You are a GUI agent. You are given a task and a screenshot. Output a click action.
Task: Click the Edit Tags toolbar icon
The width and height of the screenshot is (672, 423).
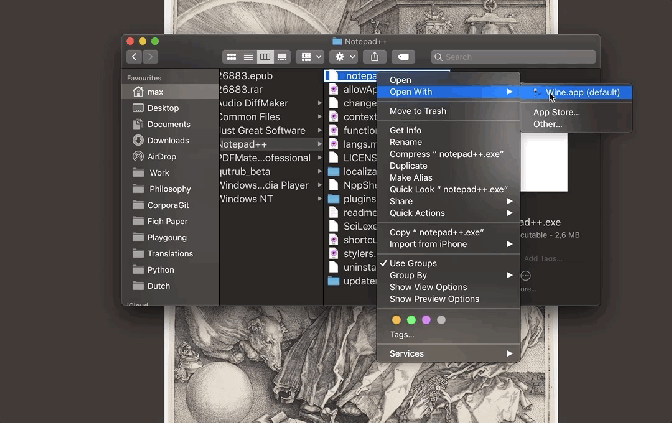click(x=403, y=57)
